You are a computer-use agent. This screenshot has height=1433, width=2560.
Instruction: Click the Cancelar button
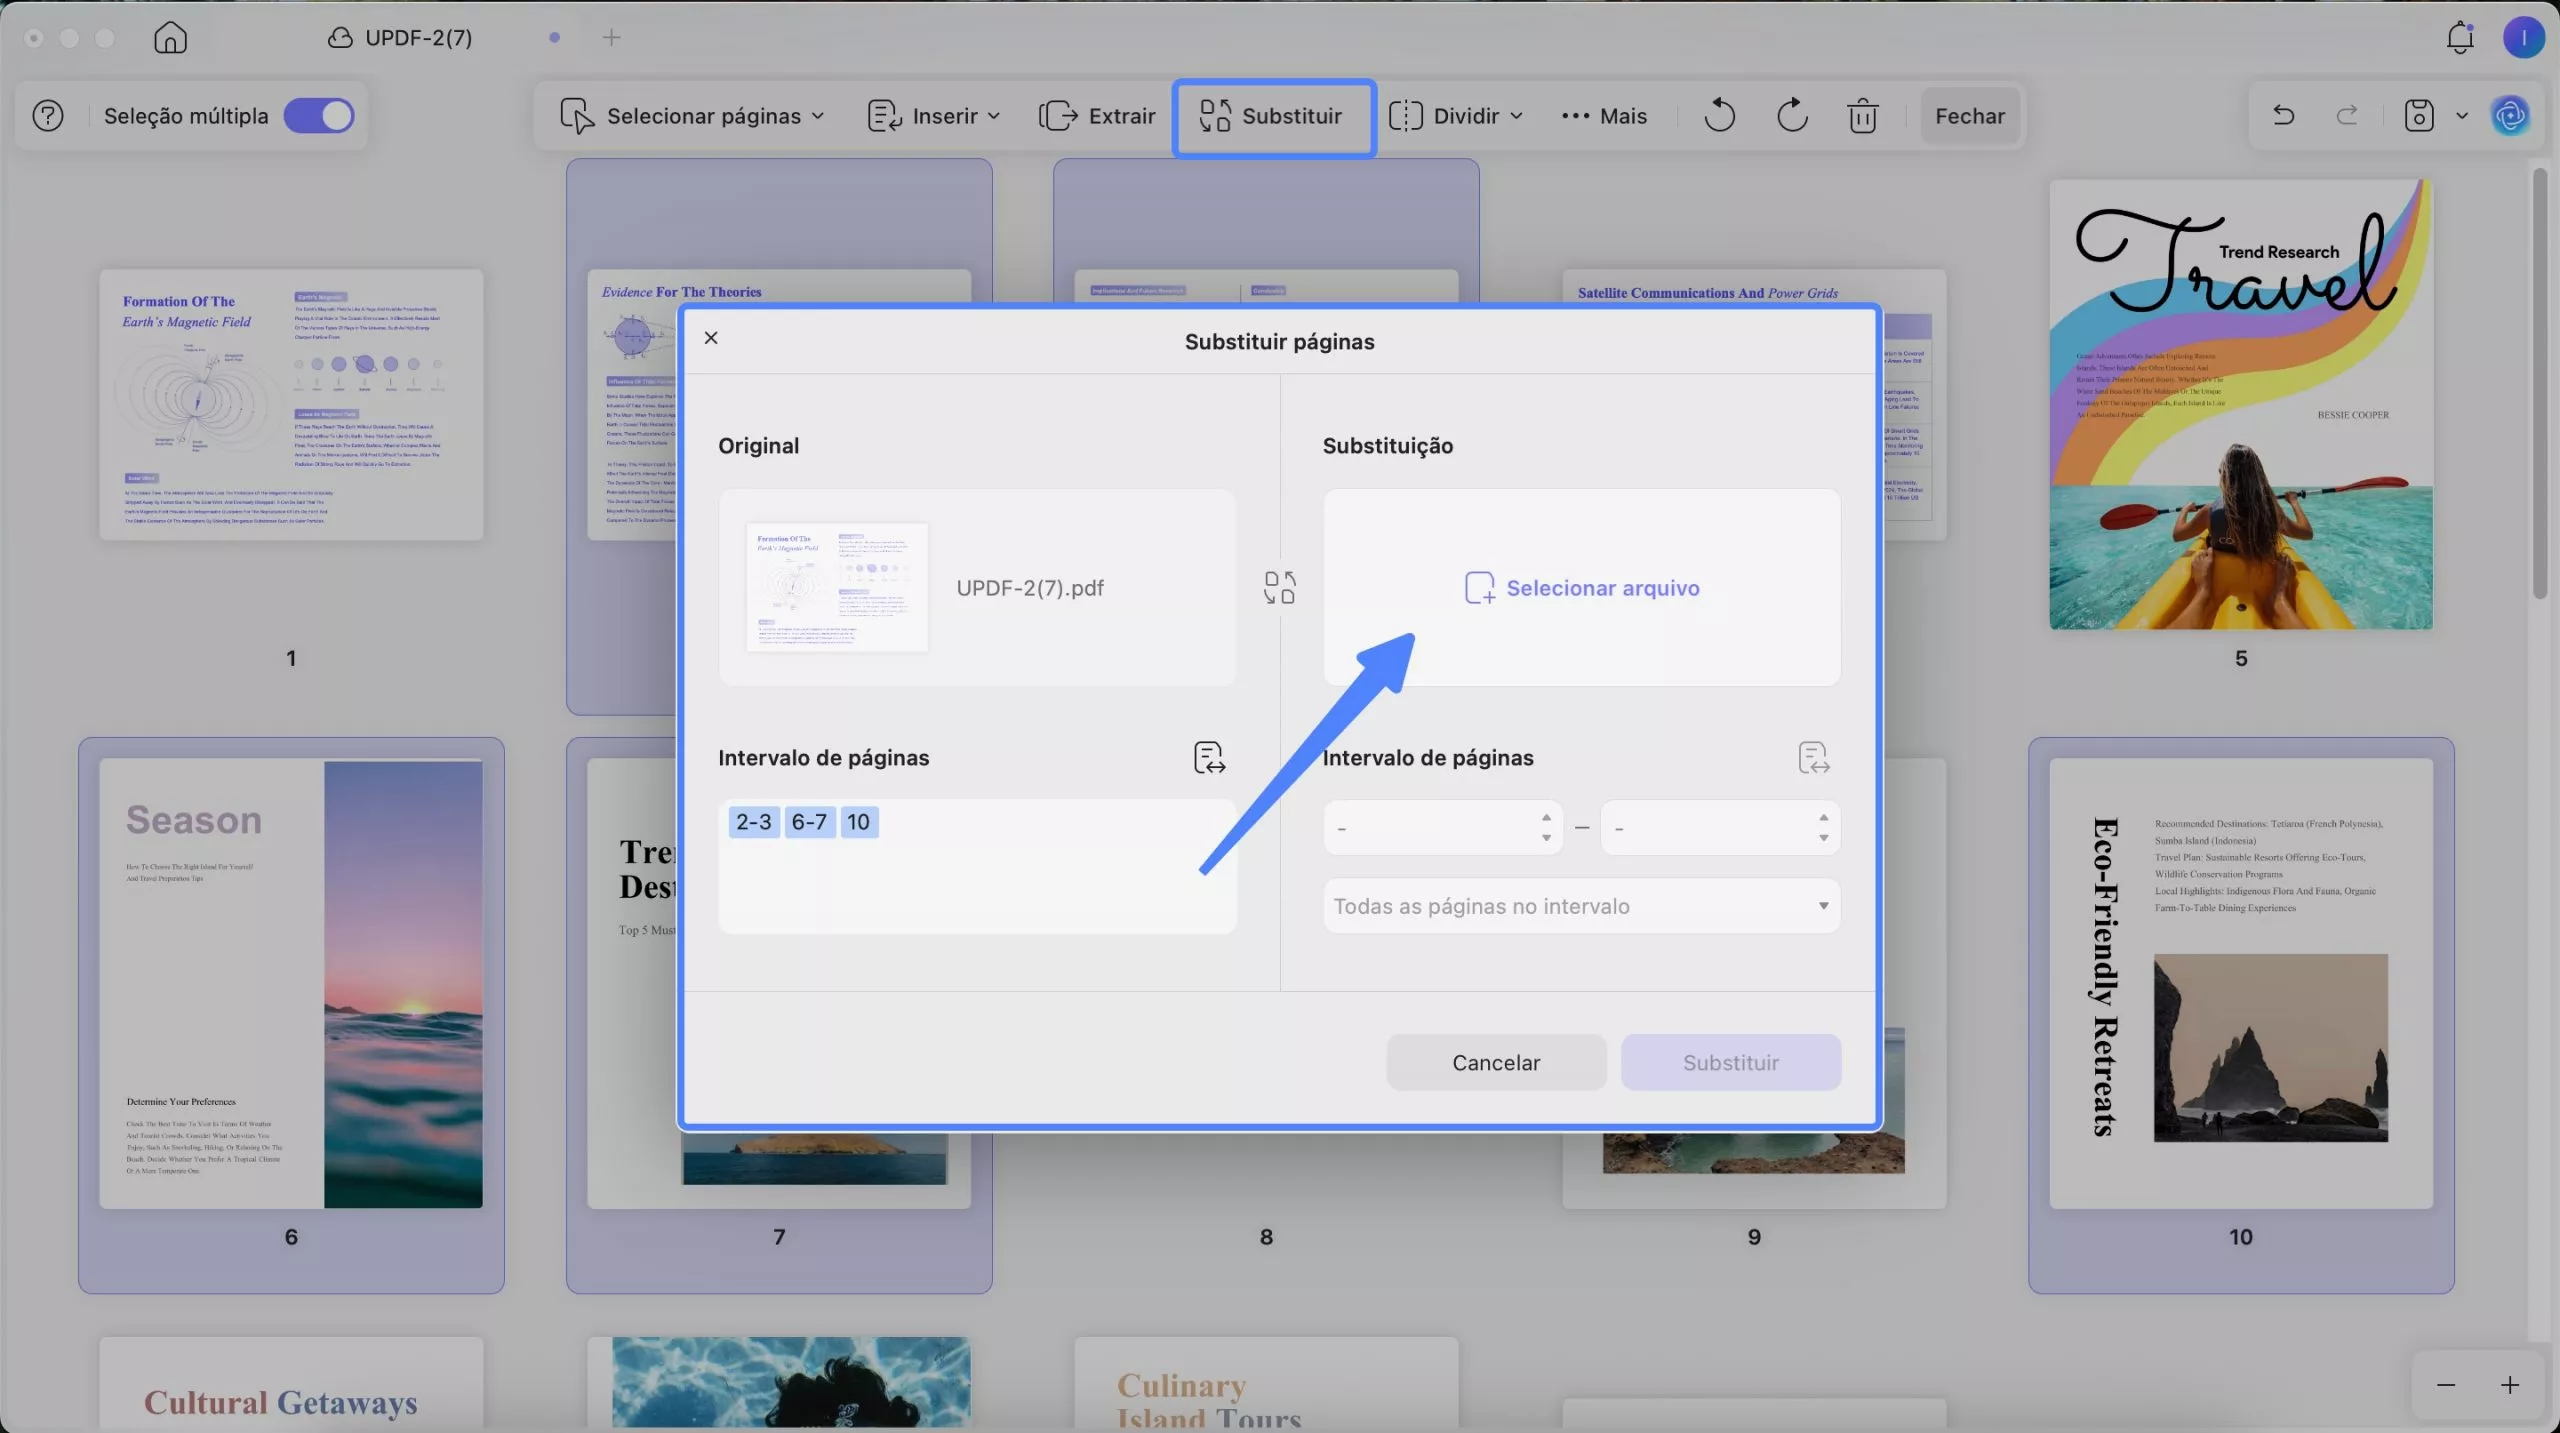(1496, 1062)
